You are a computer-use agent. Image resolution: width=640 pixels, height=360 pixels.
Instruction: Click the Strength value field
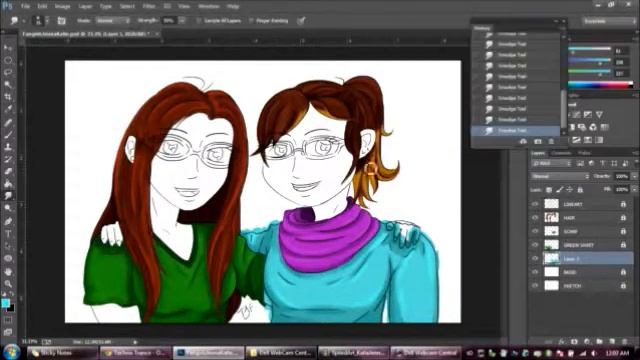point(169,20)
